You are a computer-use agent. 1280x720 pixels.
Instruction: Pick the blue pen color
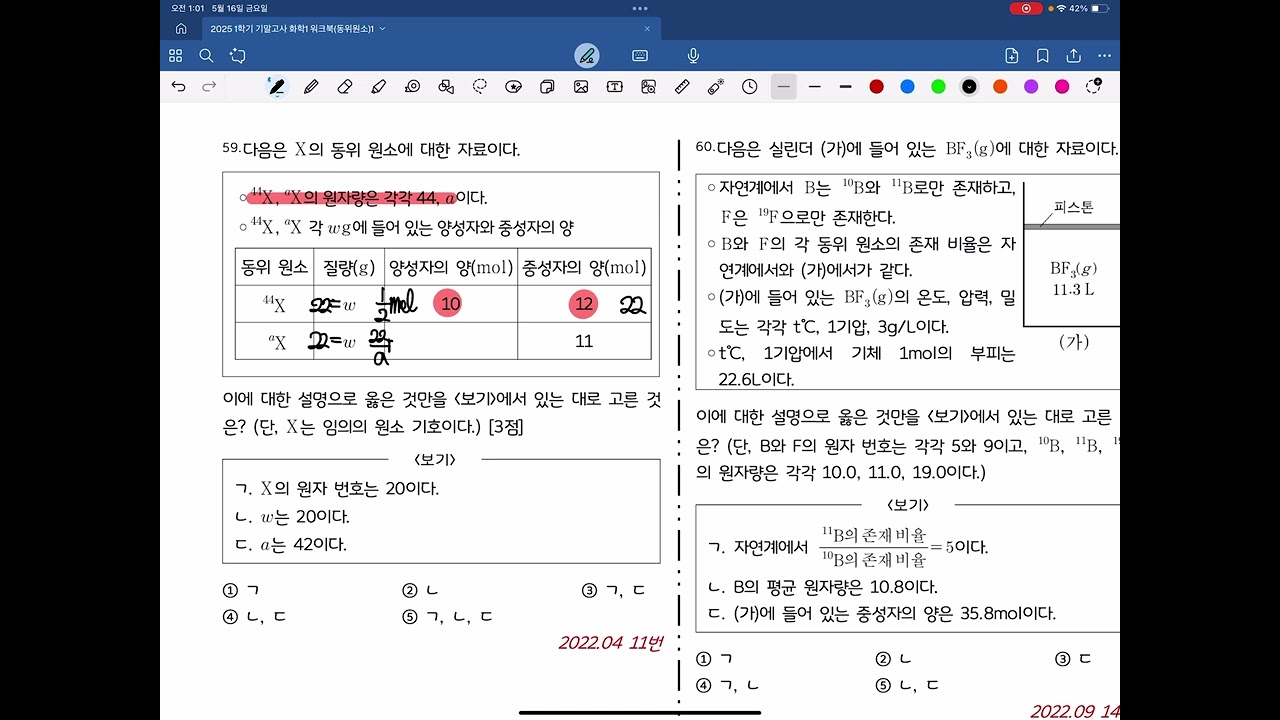907,87
